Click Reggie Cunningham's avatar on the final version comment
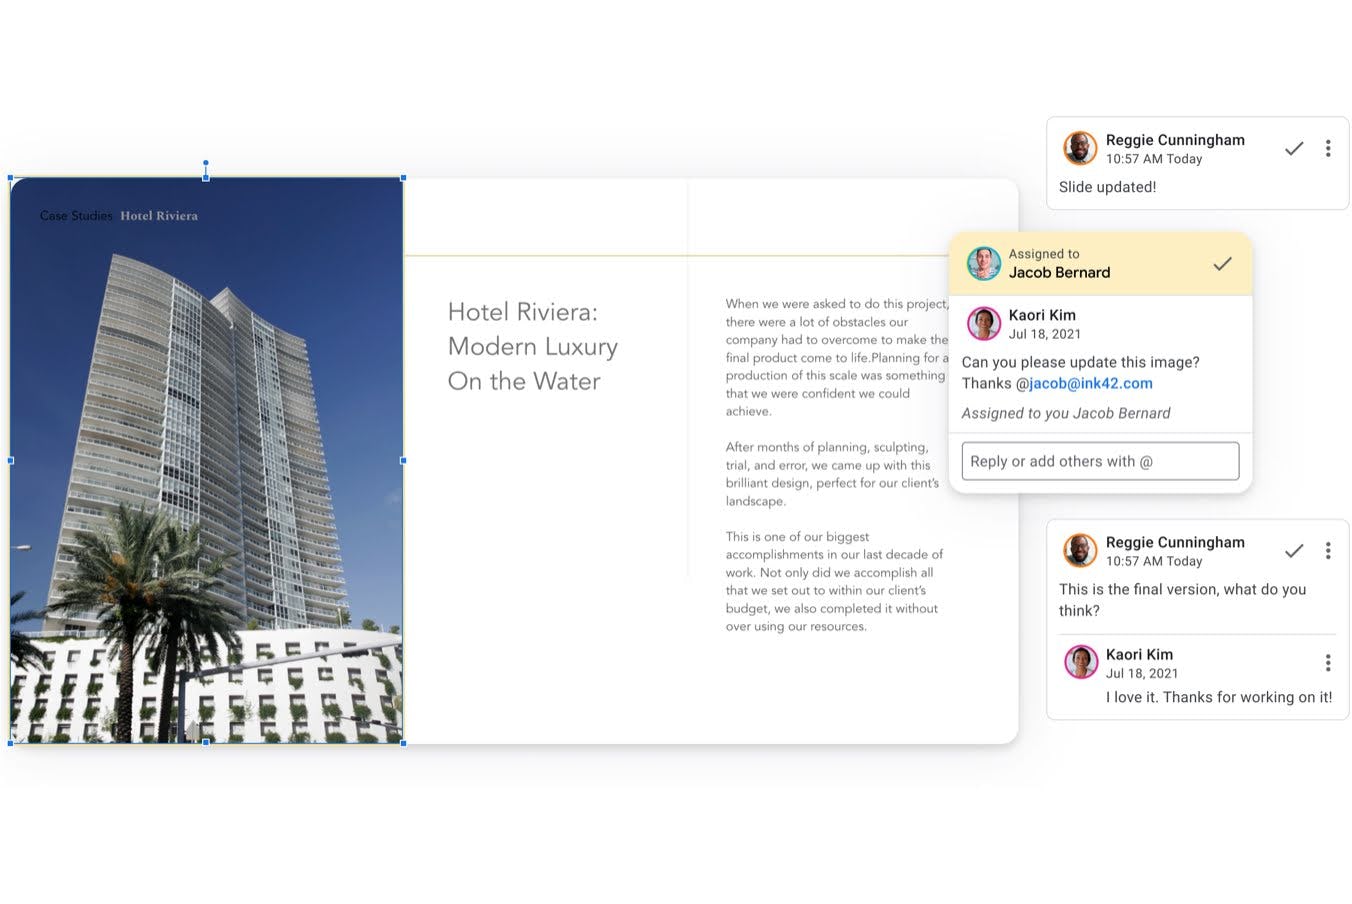The width and height of the screenshot is (1352, 904). click(1080, 550)
